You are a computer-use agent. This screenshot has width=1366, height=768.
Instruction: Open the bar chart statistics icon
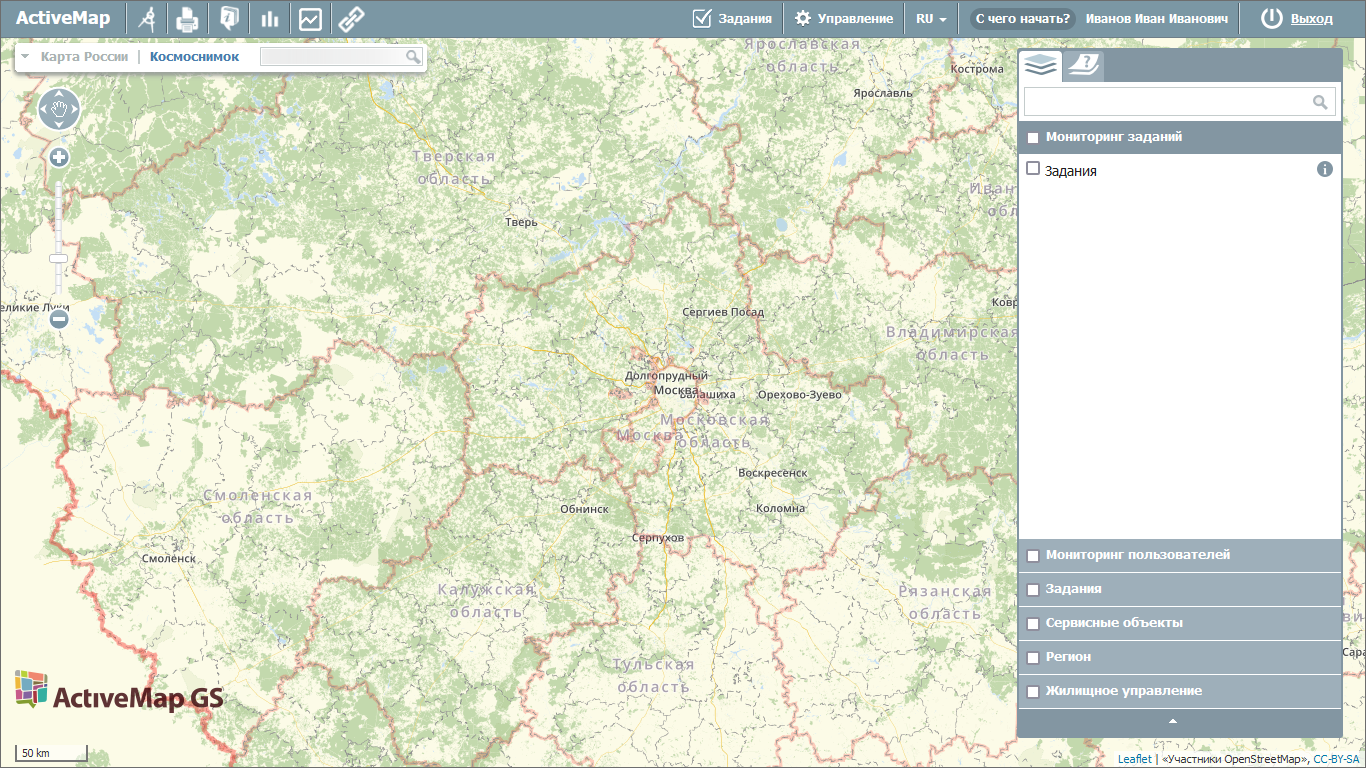tap(269, 18)
